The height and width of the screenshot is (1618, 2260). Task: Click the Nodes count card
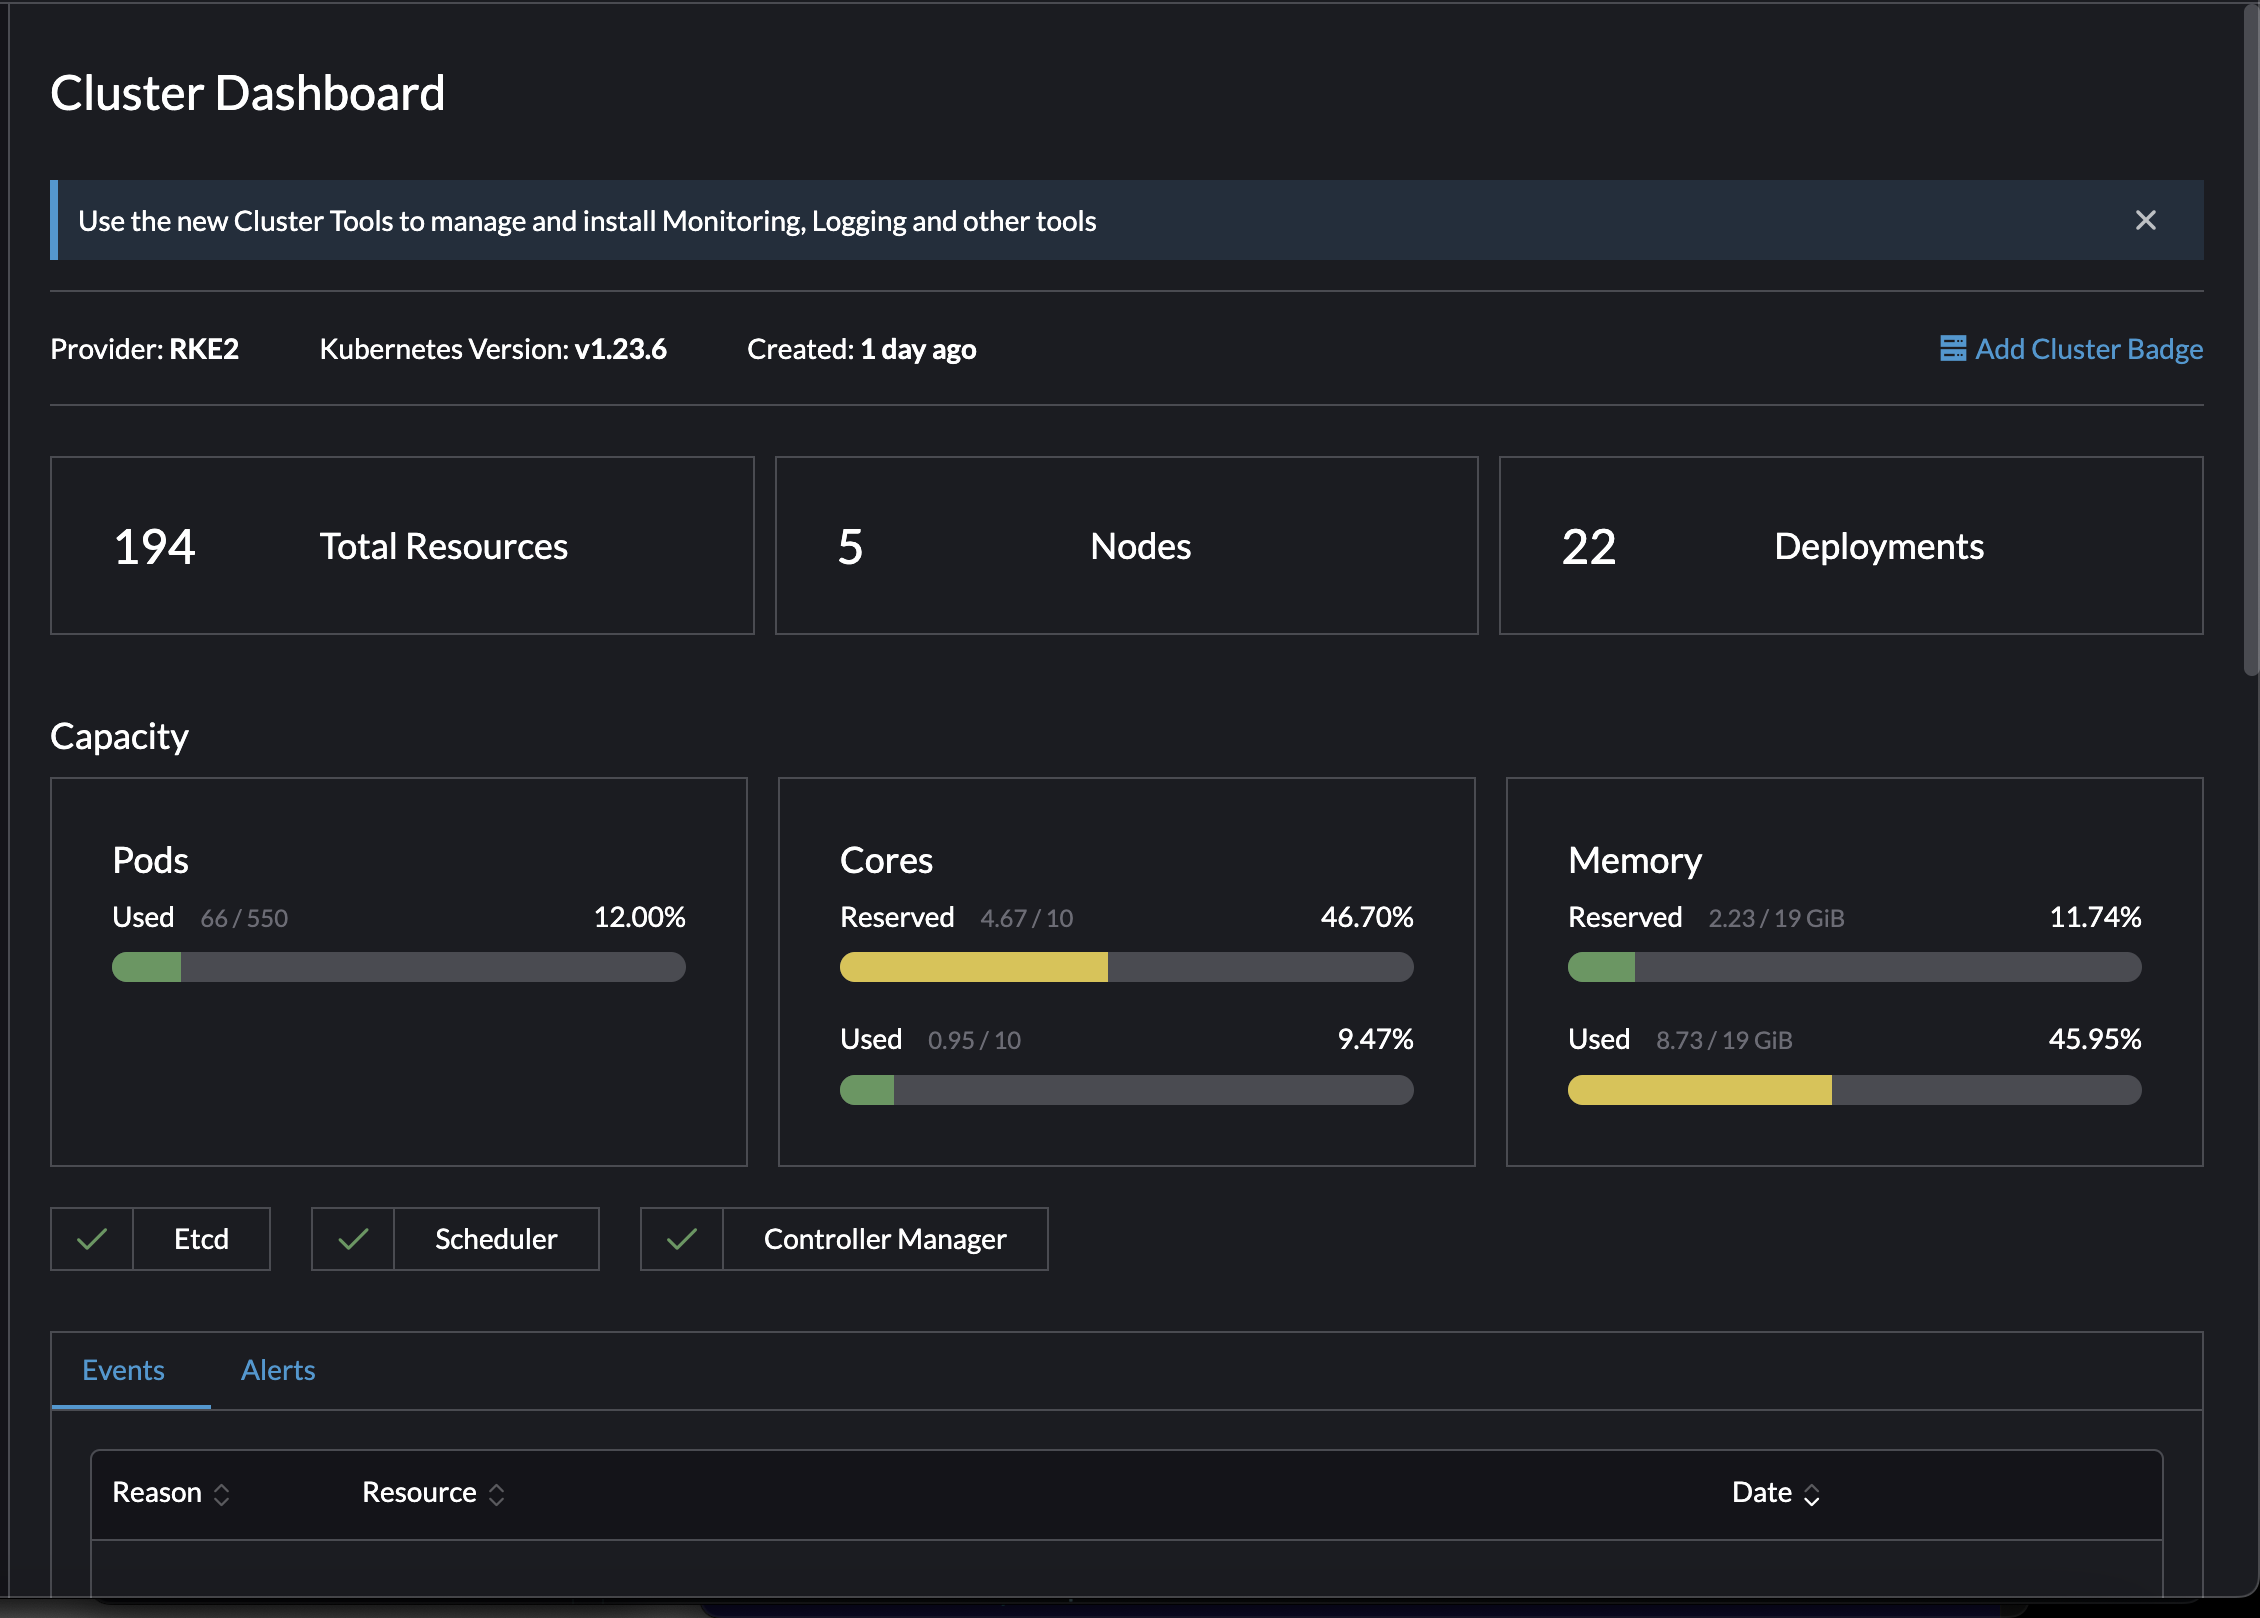tap(1126, 545)
